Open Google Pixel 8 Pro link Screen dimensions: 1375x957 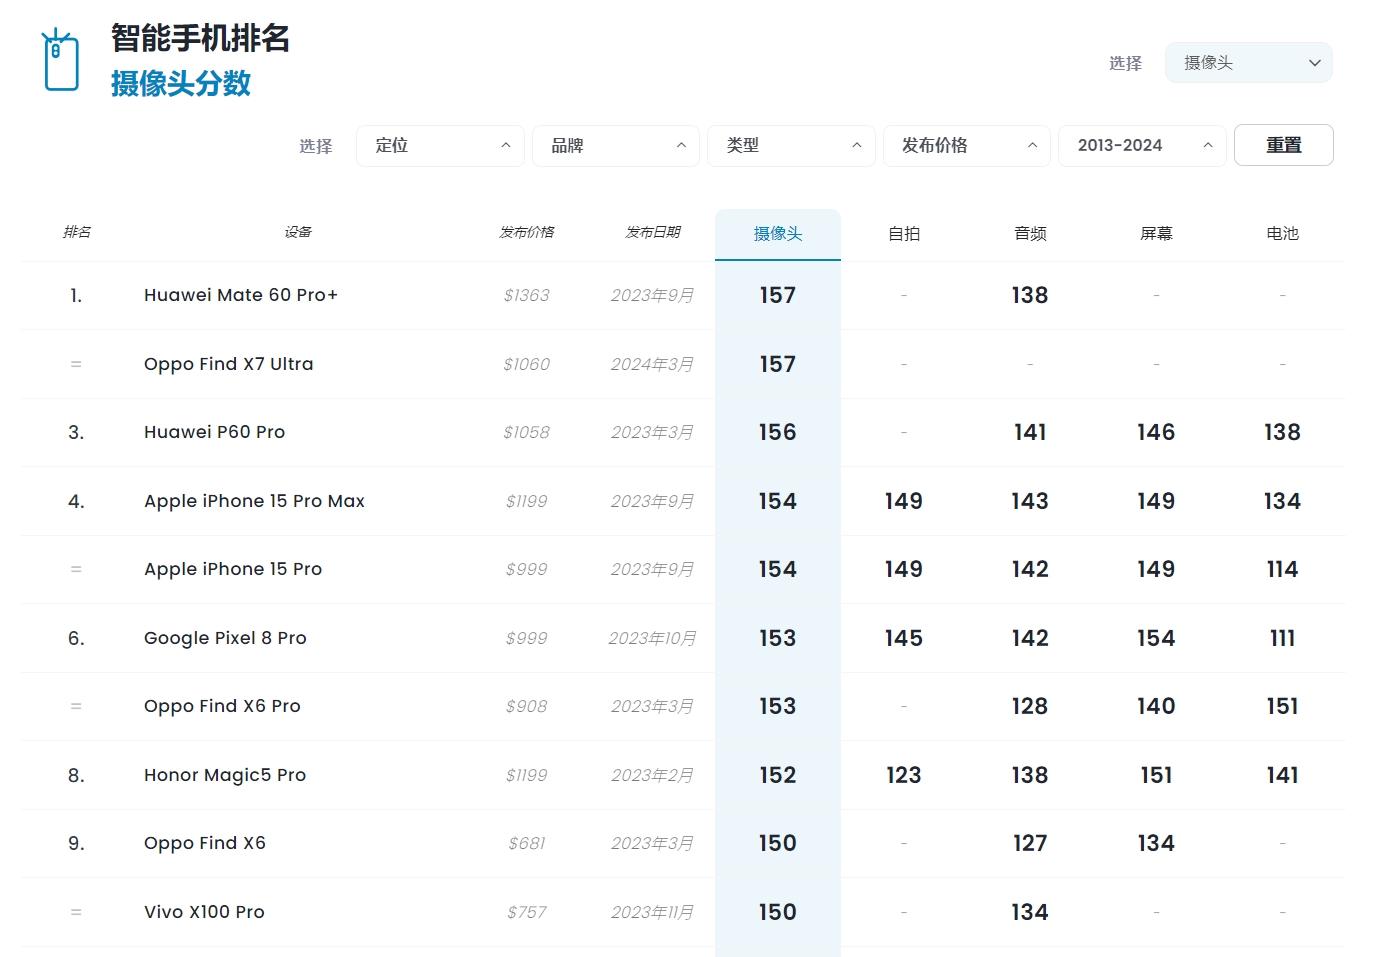(x=225, y=638)
